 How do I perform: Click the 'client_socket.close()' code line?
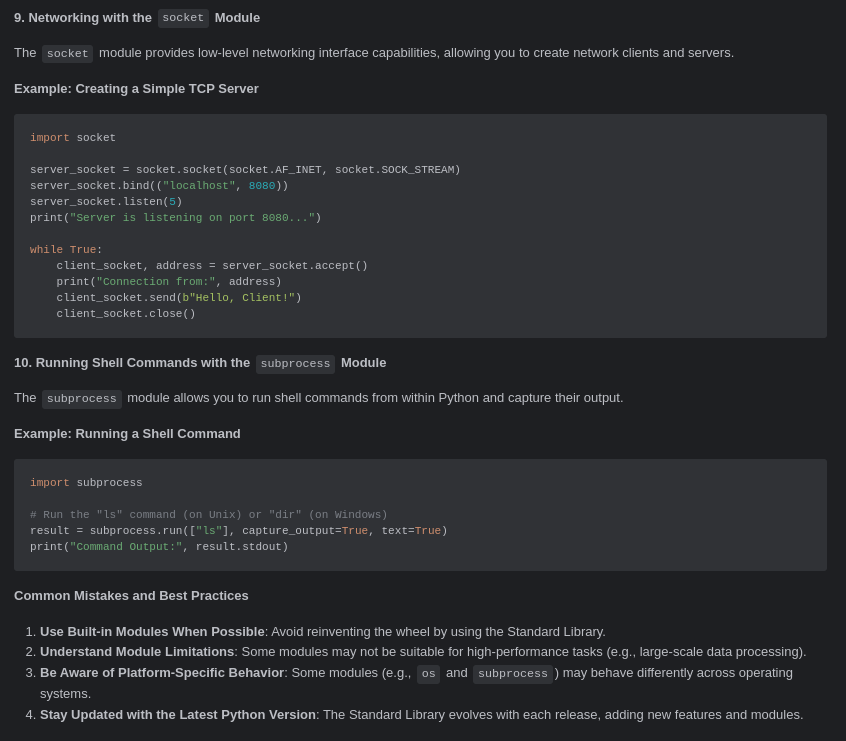(x=126, y=314)
